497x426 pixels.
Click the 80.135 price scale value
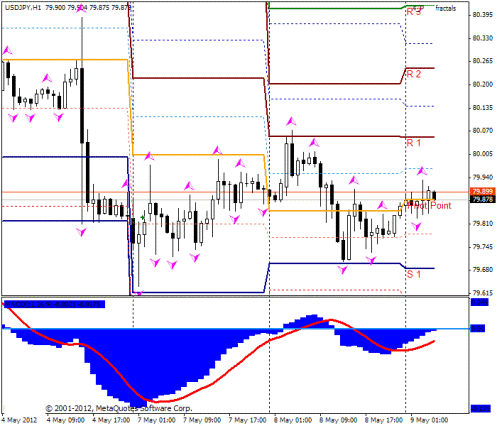click(x=483, y=108)
